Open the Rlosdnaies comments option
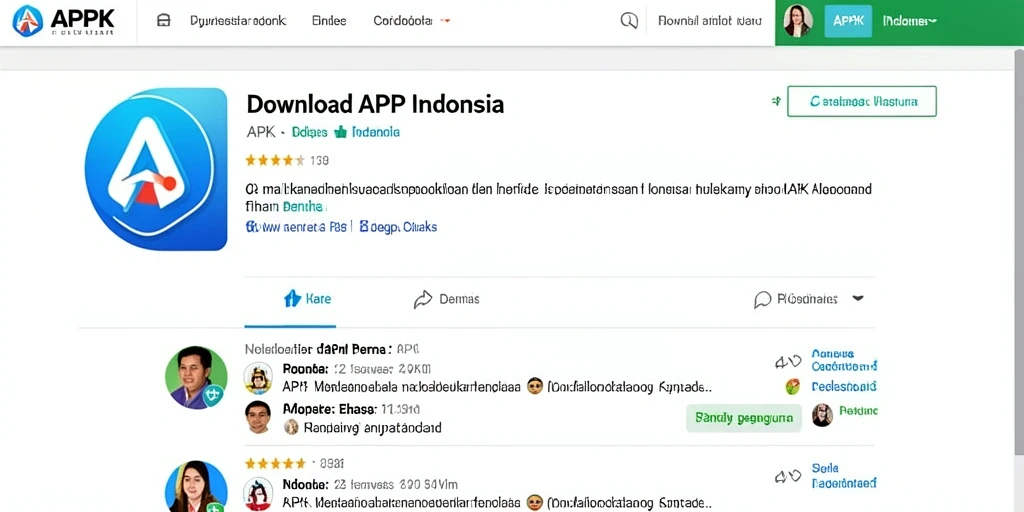Viewport: 1024px width, 512px height. [807, 299]
